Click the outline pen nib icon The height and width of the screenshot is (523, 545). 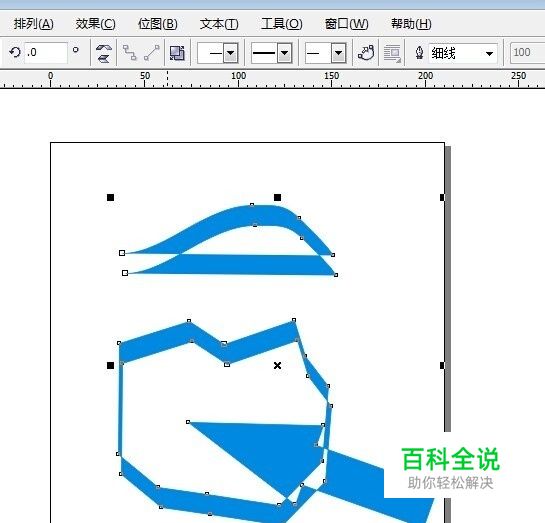[420, 53]
